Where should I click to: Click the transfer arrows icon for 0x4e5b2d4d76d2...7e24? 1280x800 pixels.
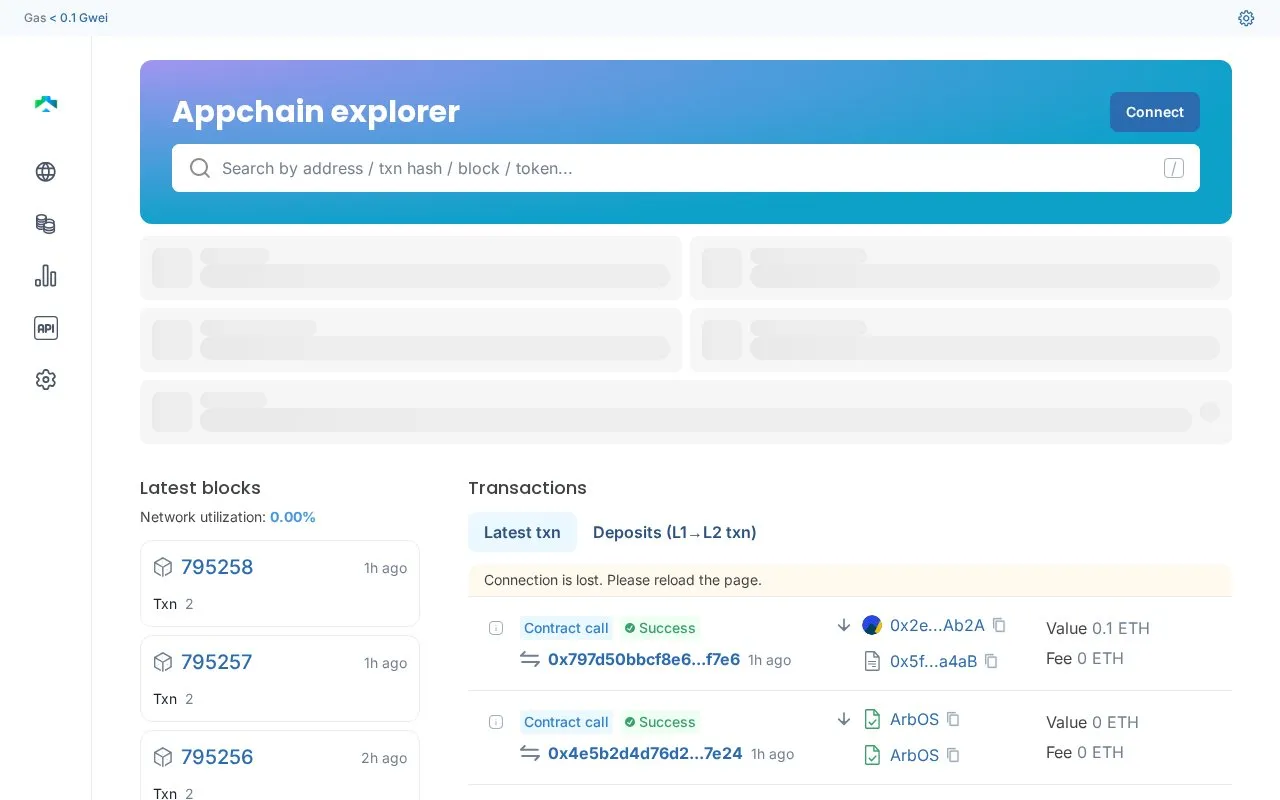coord(530,753)
